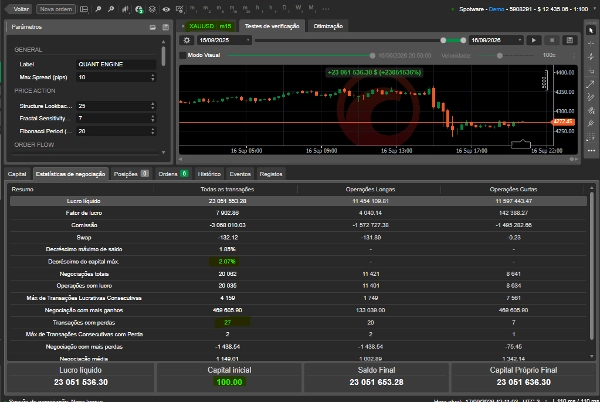This screenshot has width=600, height=402.
Task: Switch to the Capital tab
Action: 17,174
